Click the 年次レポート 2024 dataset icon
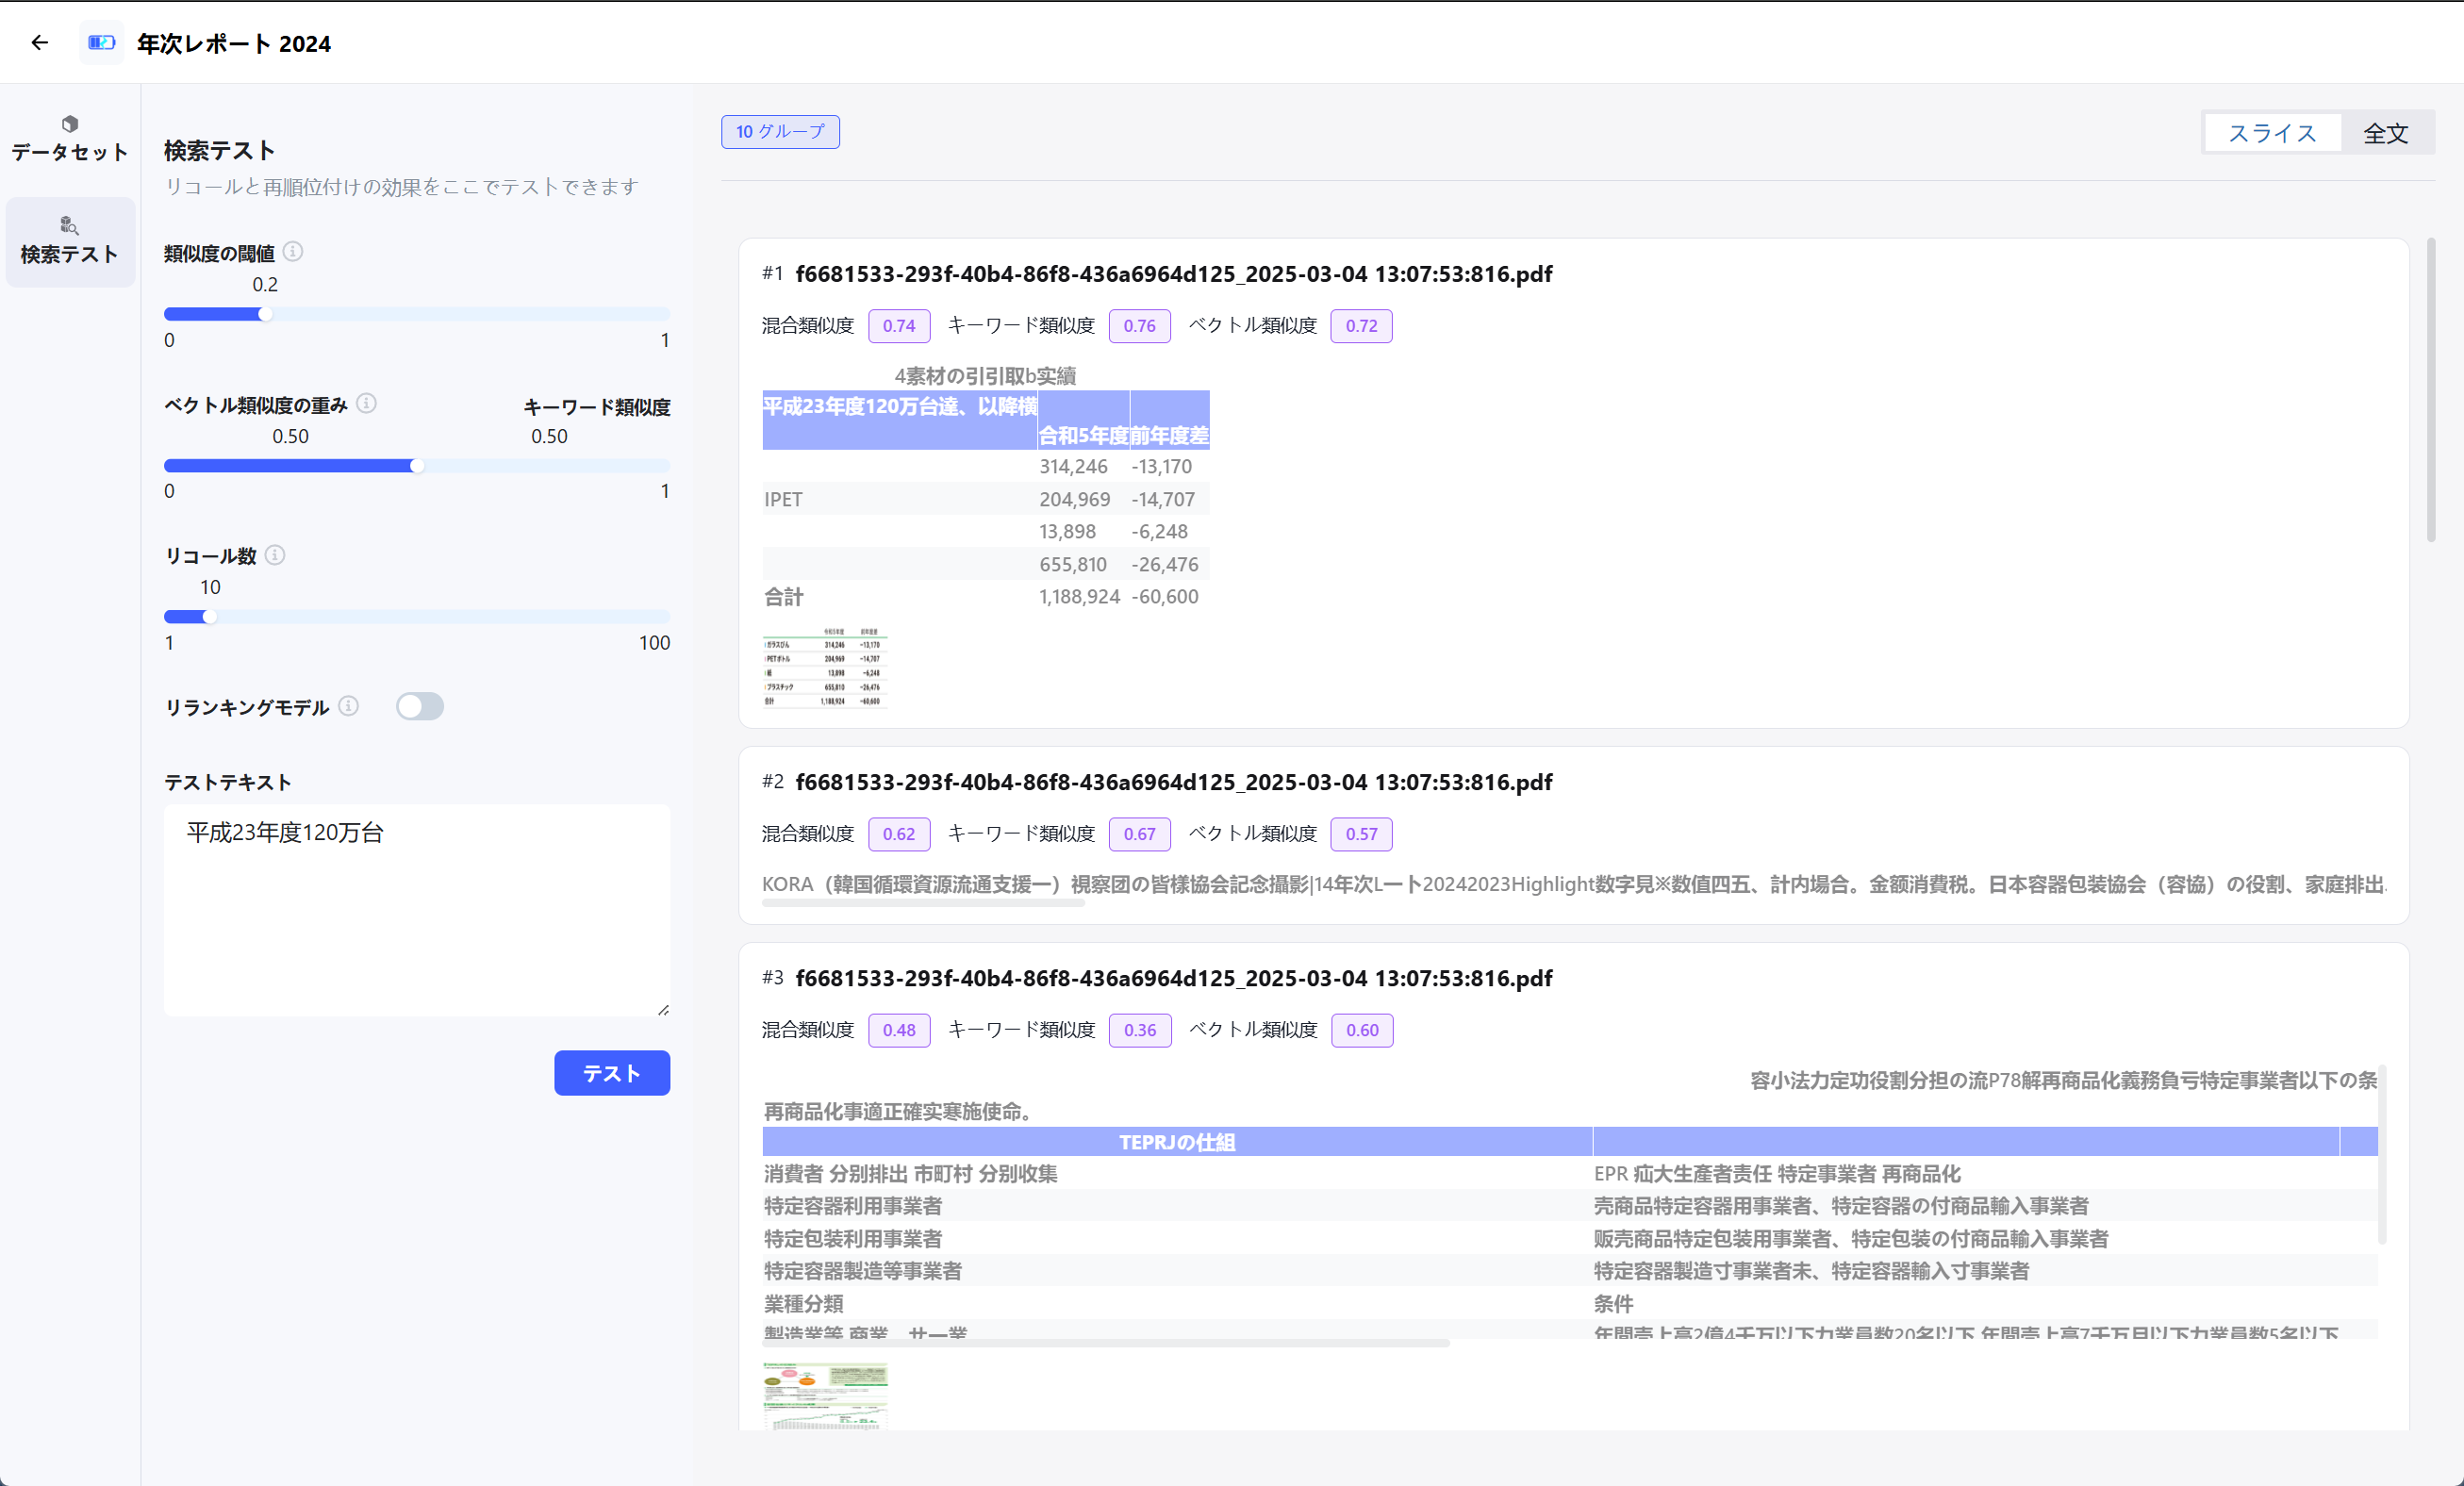Screen dimensions: 2464x1486 point(101,42)
